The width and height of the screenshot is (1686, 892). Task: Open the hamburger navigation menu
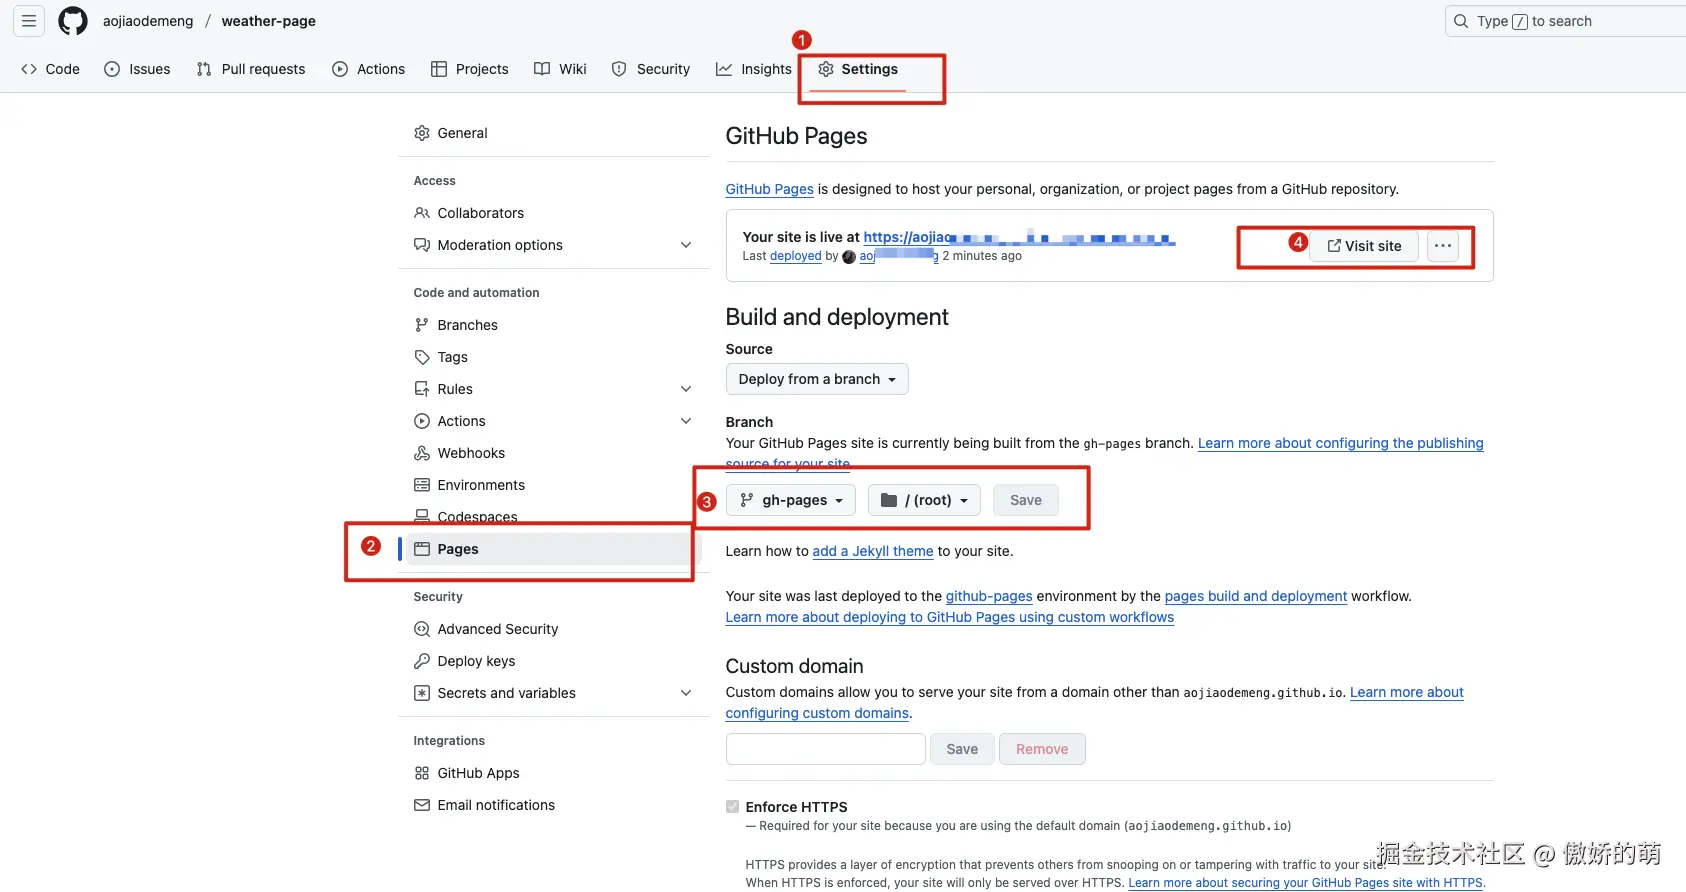(29, 21)
